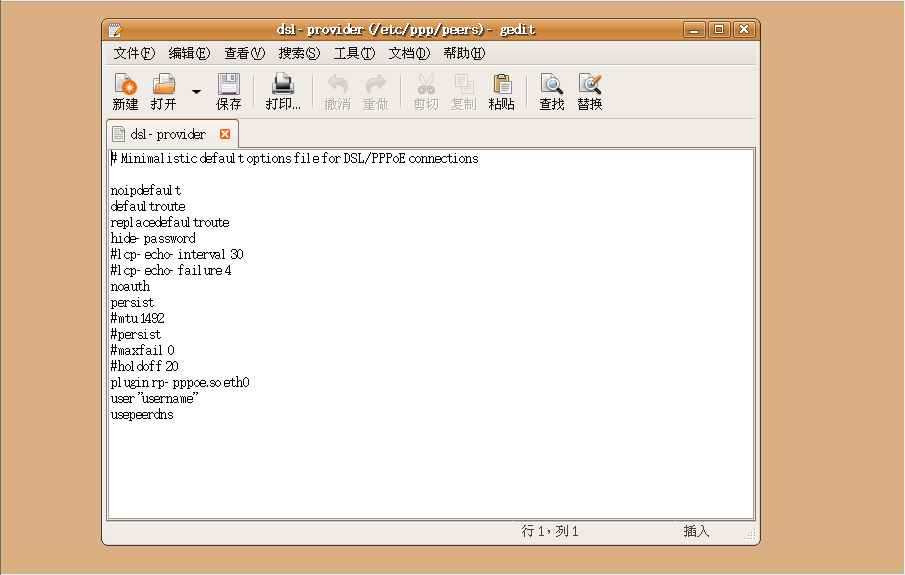Image resolution: width=905 pixels, height=575 pixels.
Task: Click the '#mtu 1492' line
Action: (x=137, y=318)
